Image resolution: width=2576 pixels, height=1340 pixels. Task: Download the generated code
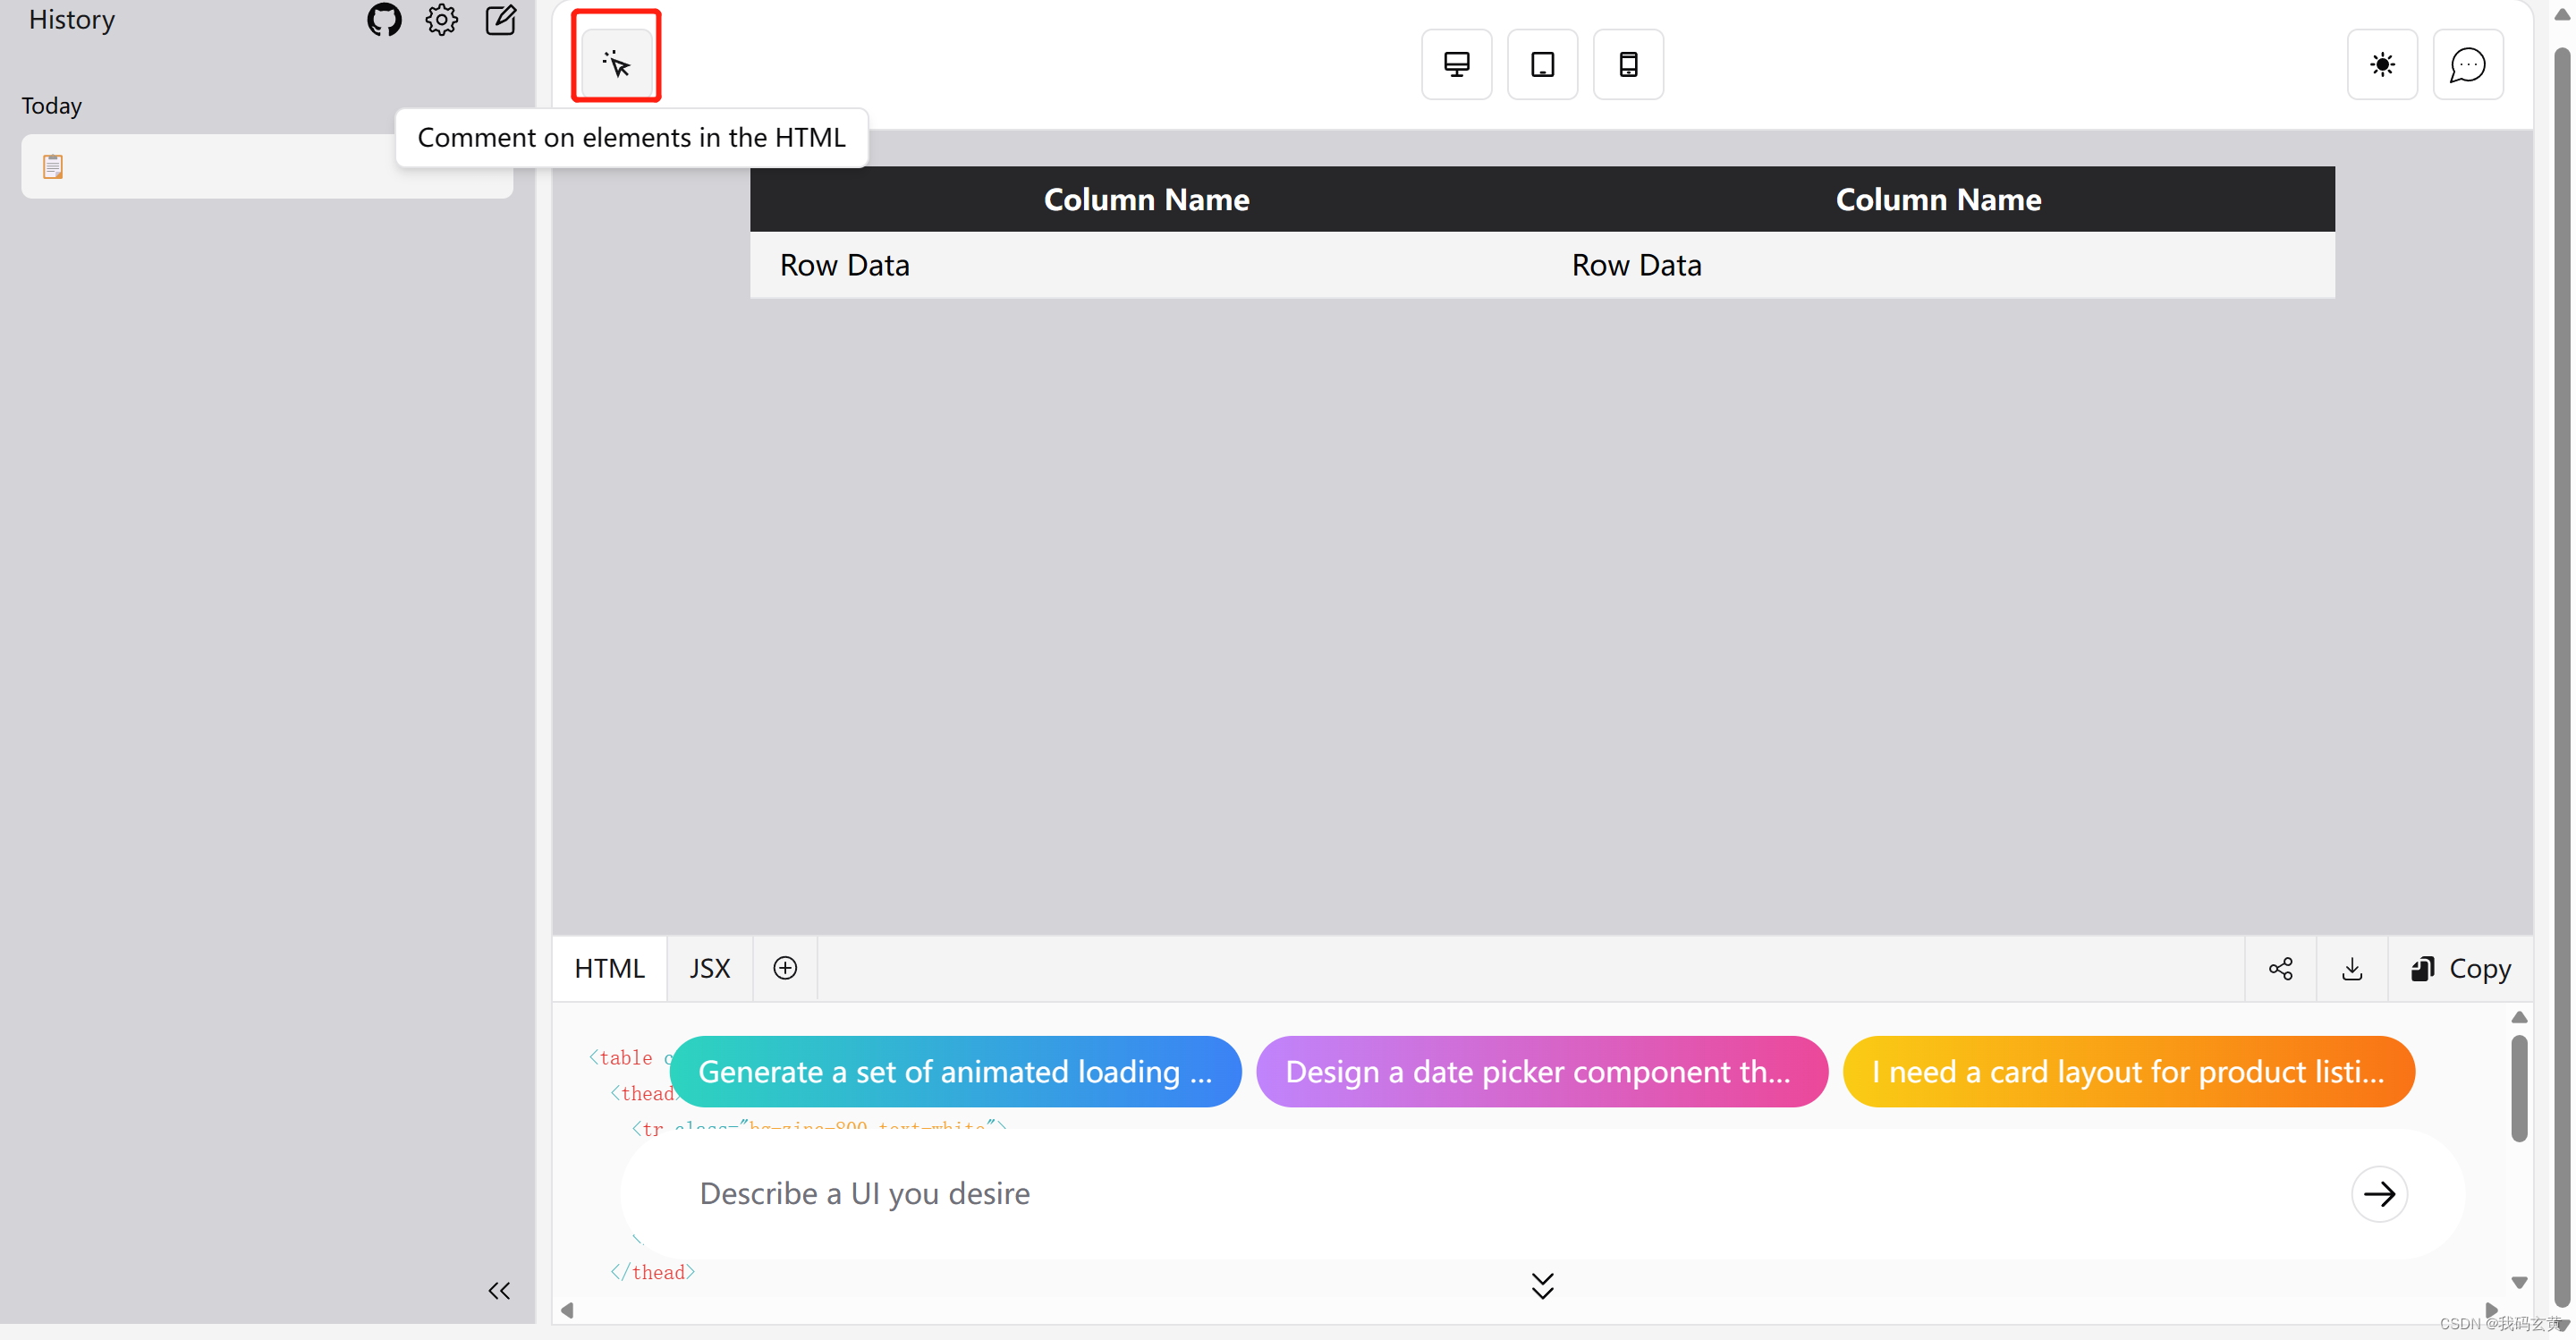pos(2352,968)
